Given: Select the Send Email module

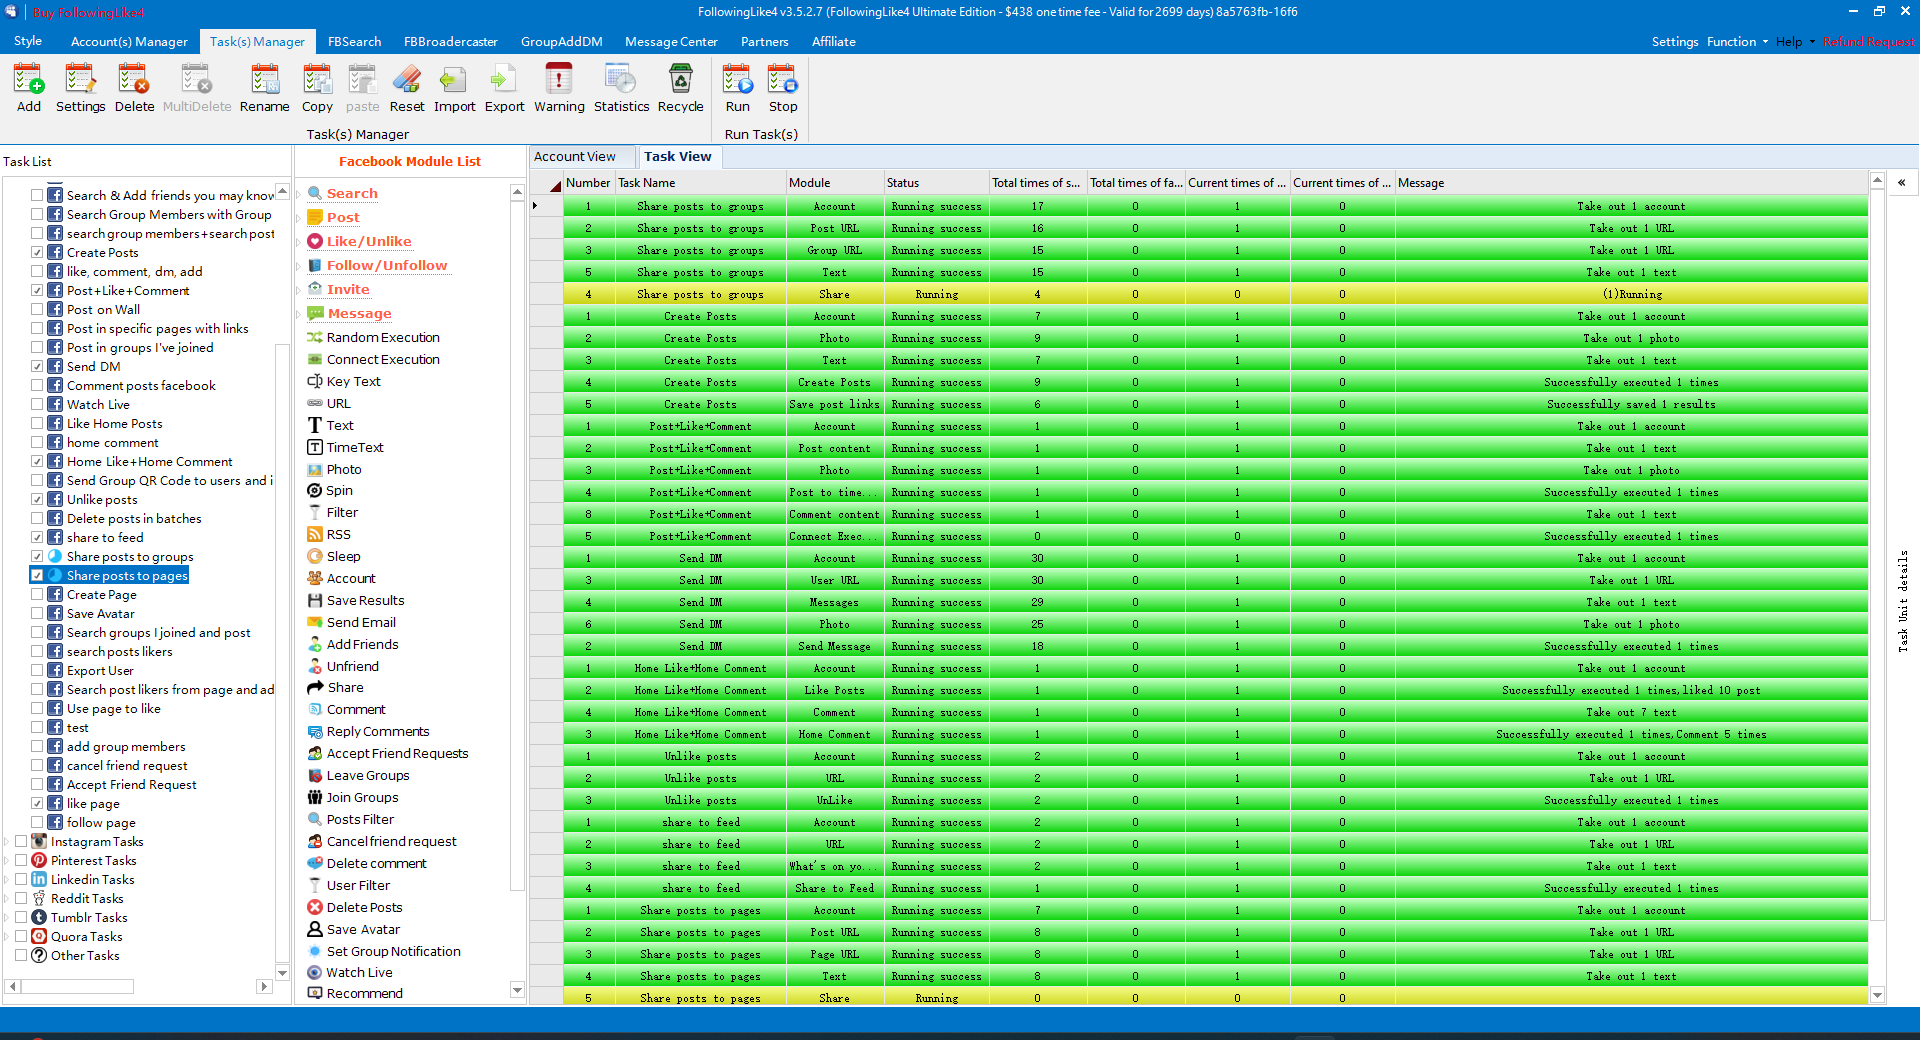Looking at the screenshot, I should 351,623.
